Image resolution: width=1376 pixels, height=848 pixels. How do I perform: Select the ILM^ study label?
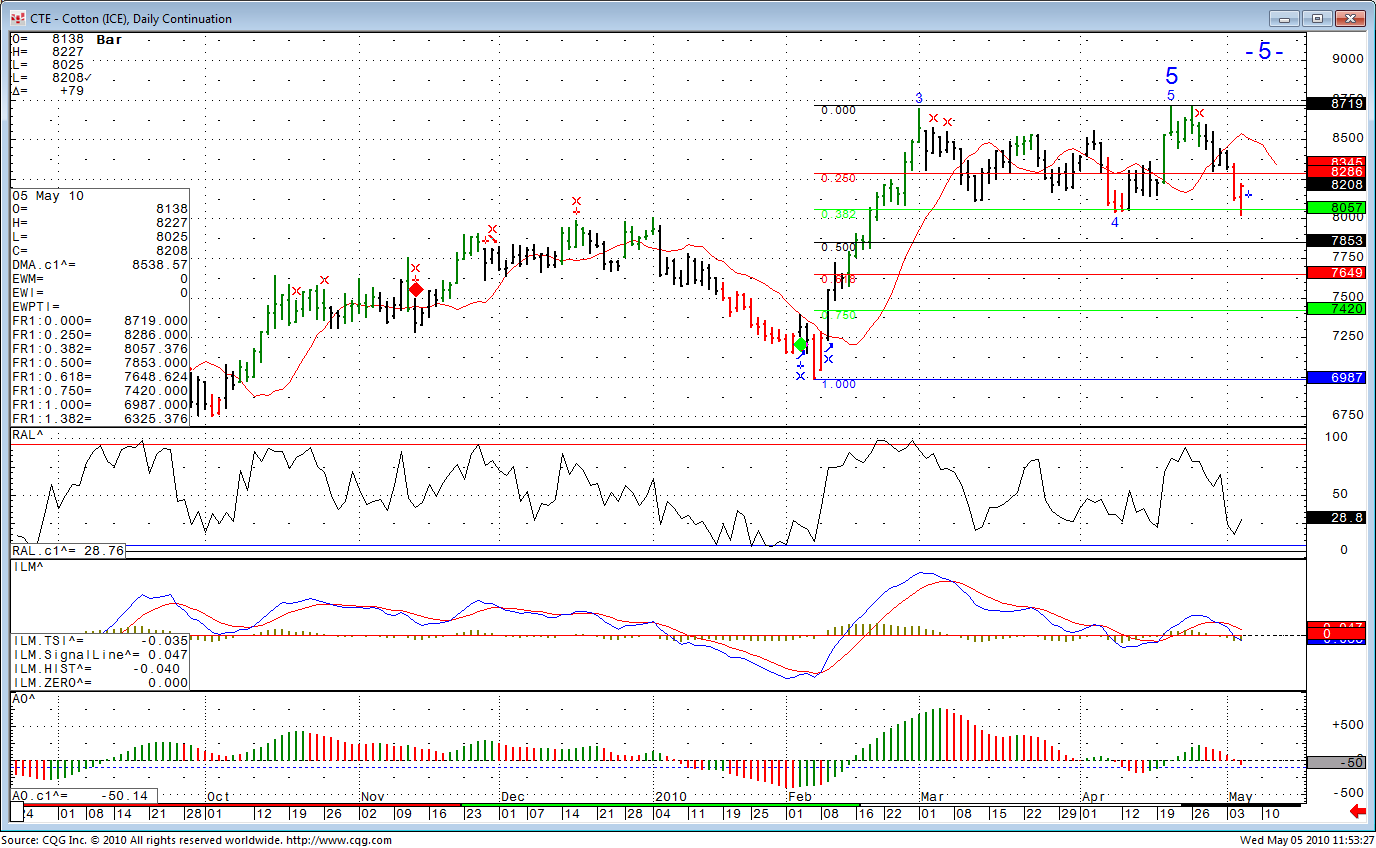[28, 567]
